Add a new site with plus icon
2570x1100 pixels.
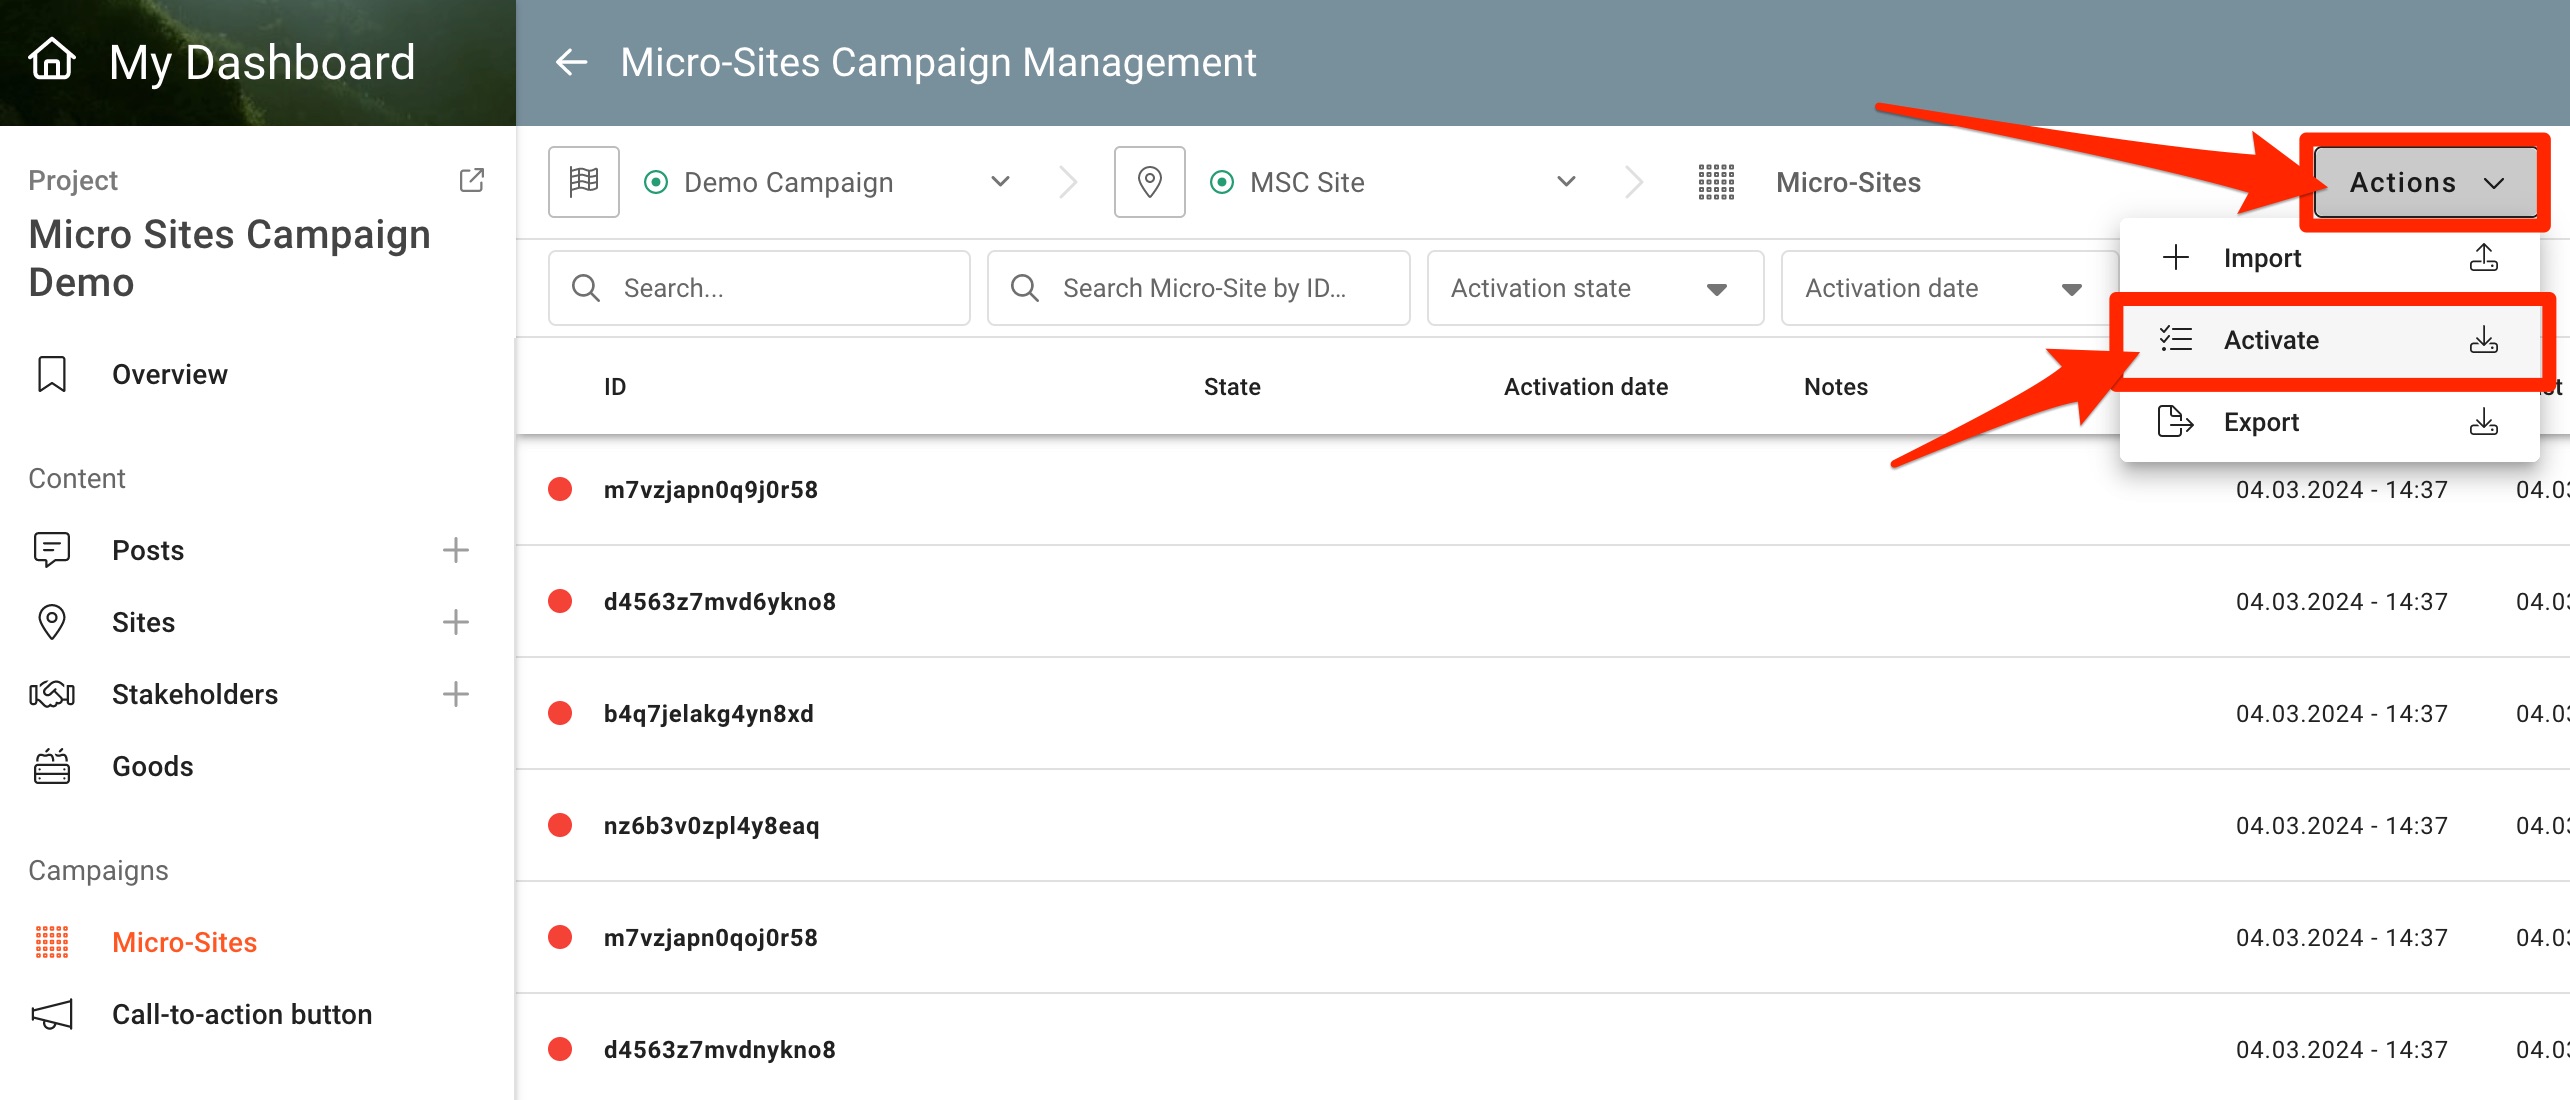click(x=456, y=622)
